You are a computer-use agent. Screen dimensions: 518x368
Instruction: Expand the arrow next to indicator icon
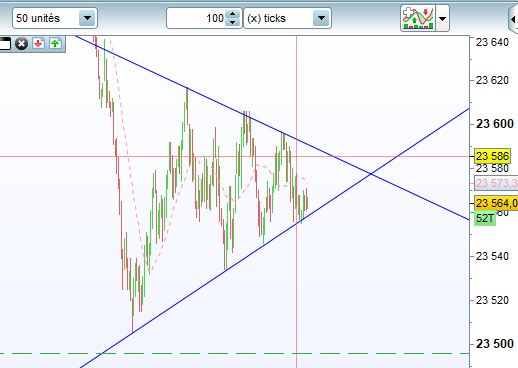(x=442, y=19)
